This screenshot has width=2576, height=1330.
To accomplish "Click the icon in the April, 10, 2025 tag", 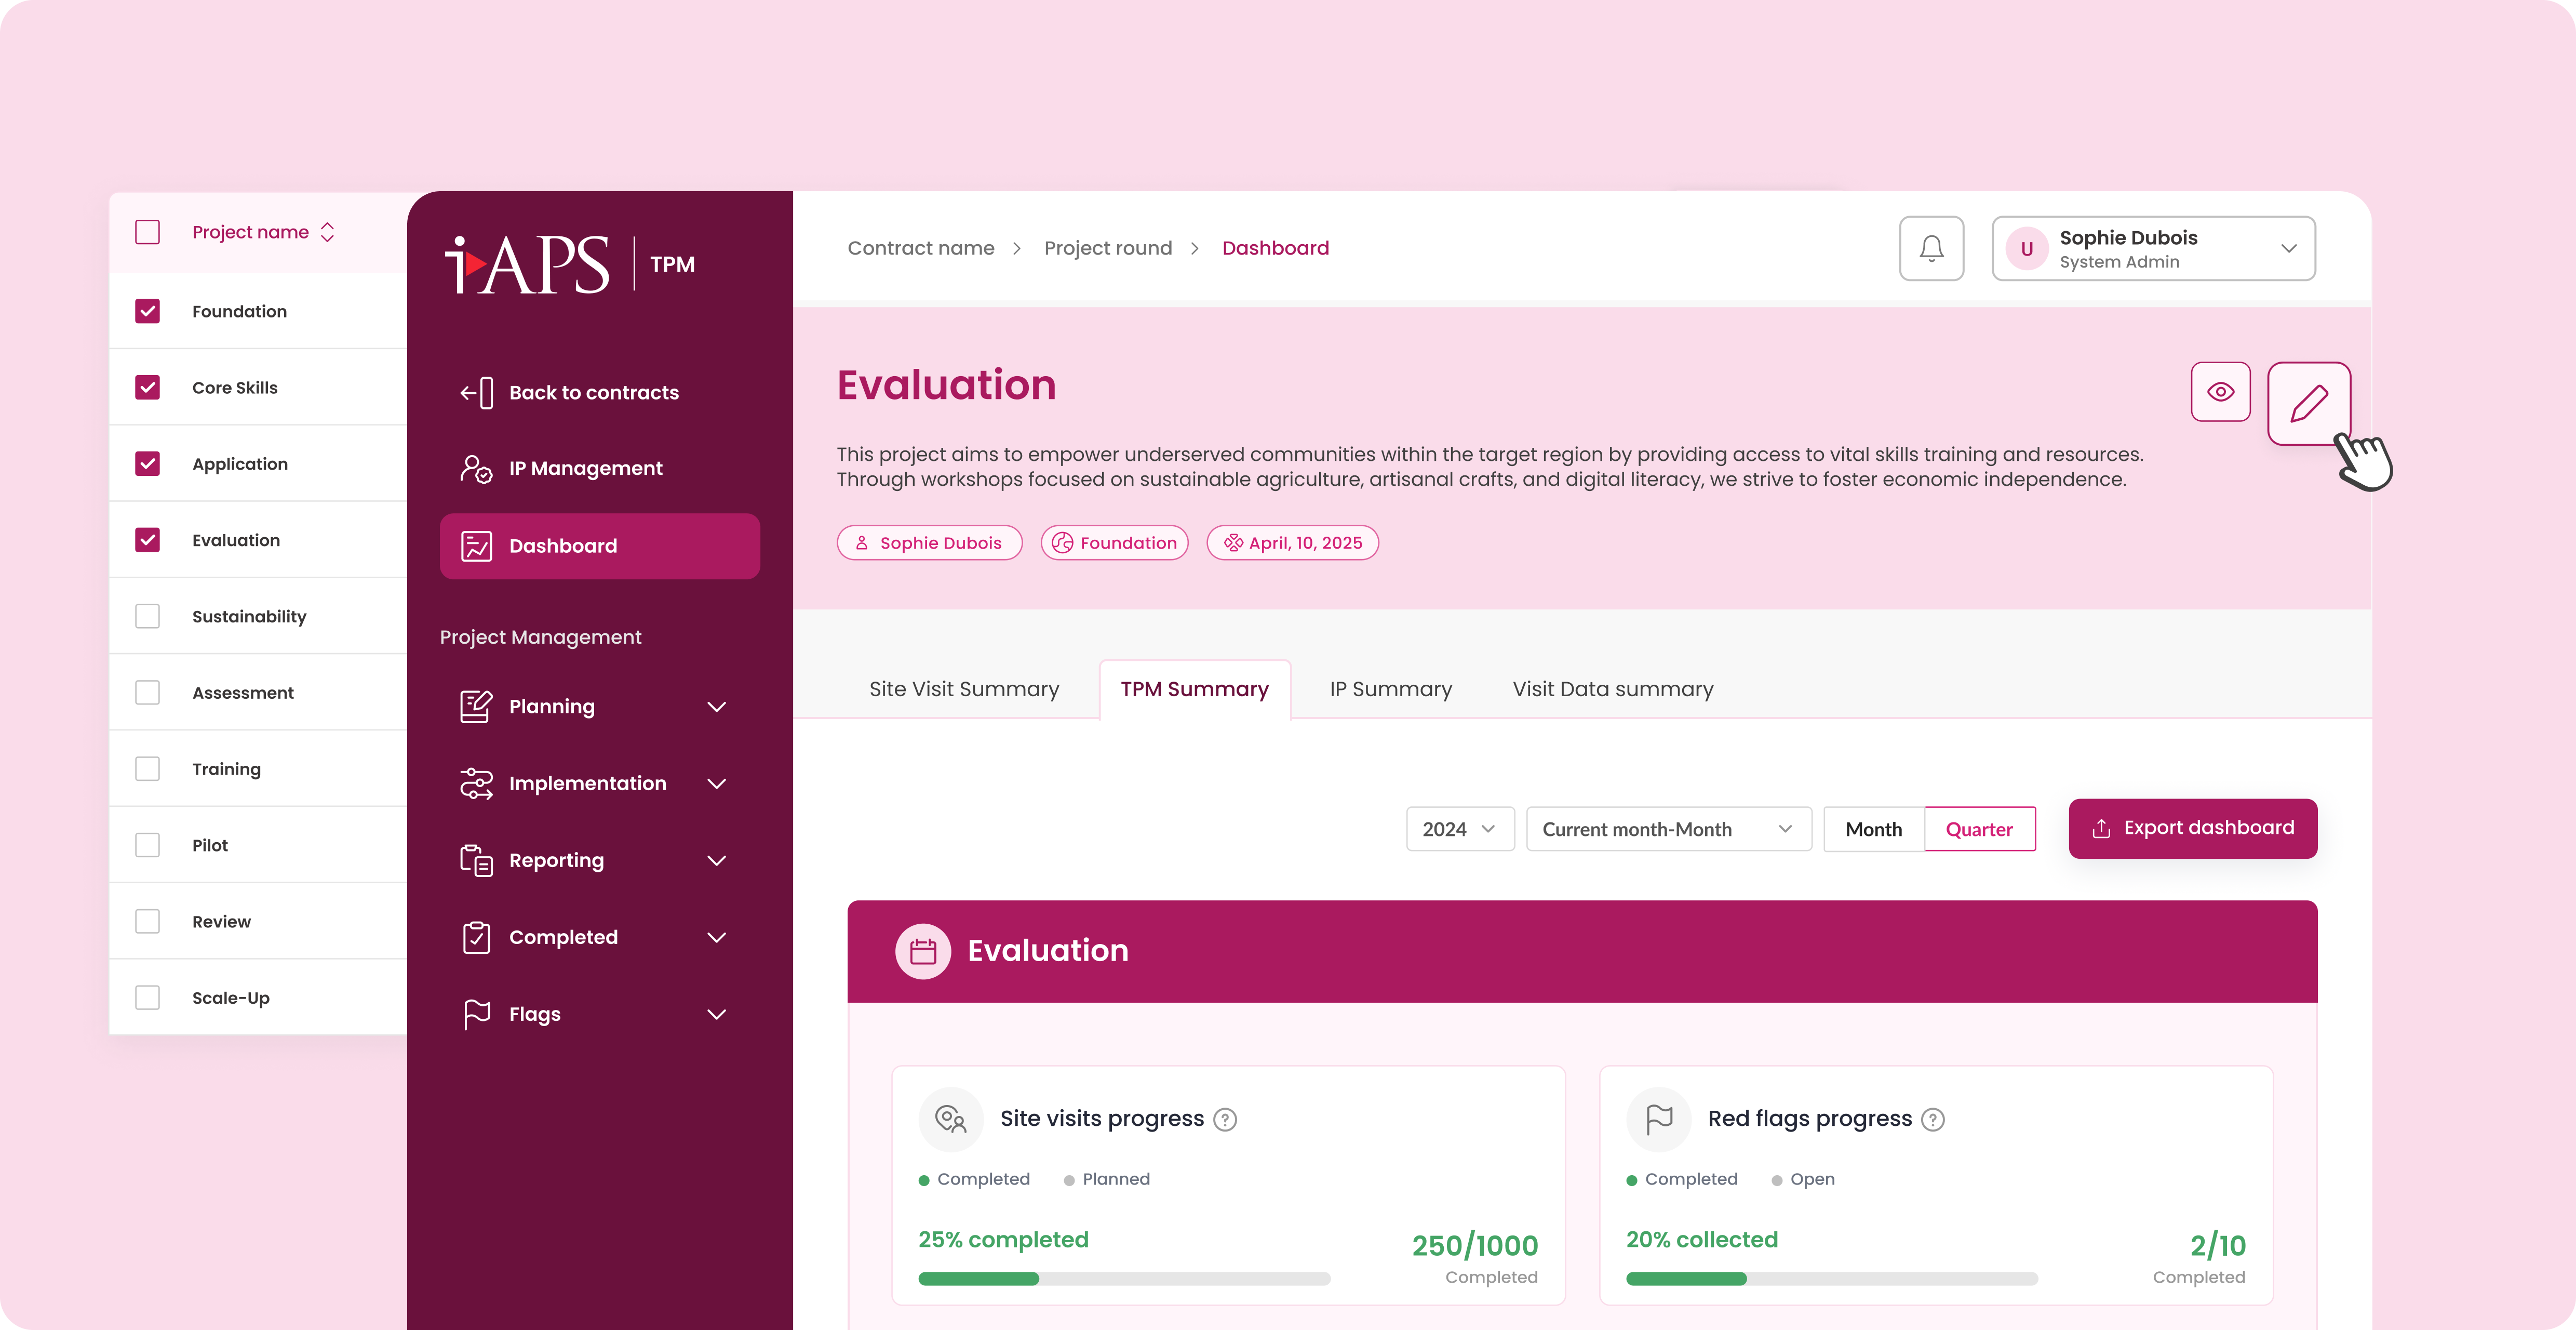I will tap(1233, 543).
